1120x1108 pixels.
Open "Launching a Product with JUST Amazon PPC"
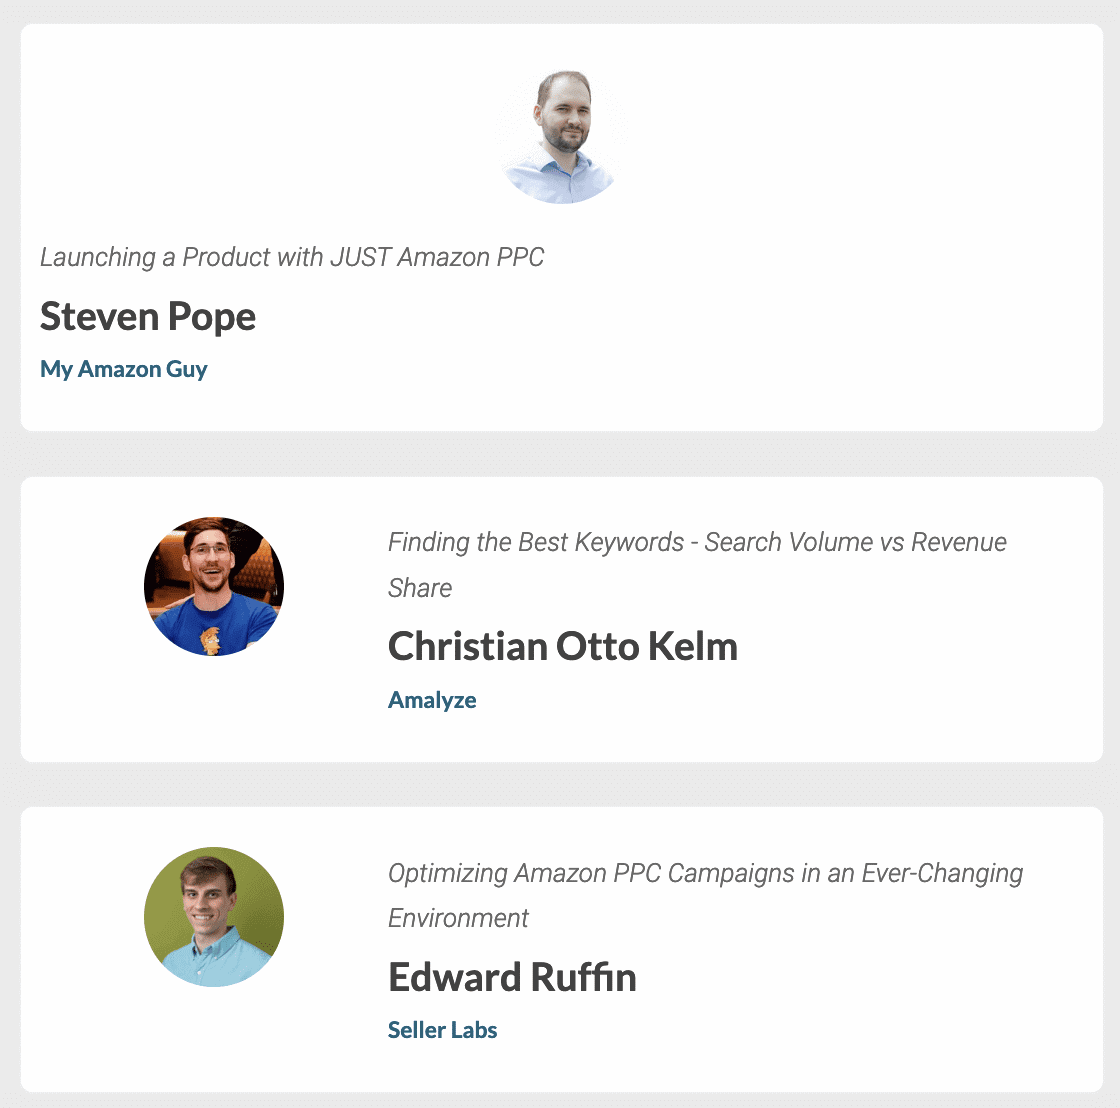click(292, 257)
